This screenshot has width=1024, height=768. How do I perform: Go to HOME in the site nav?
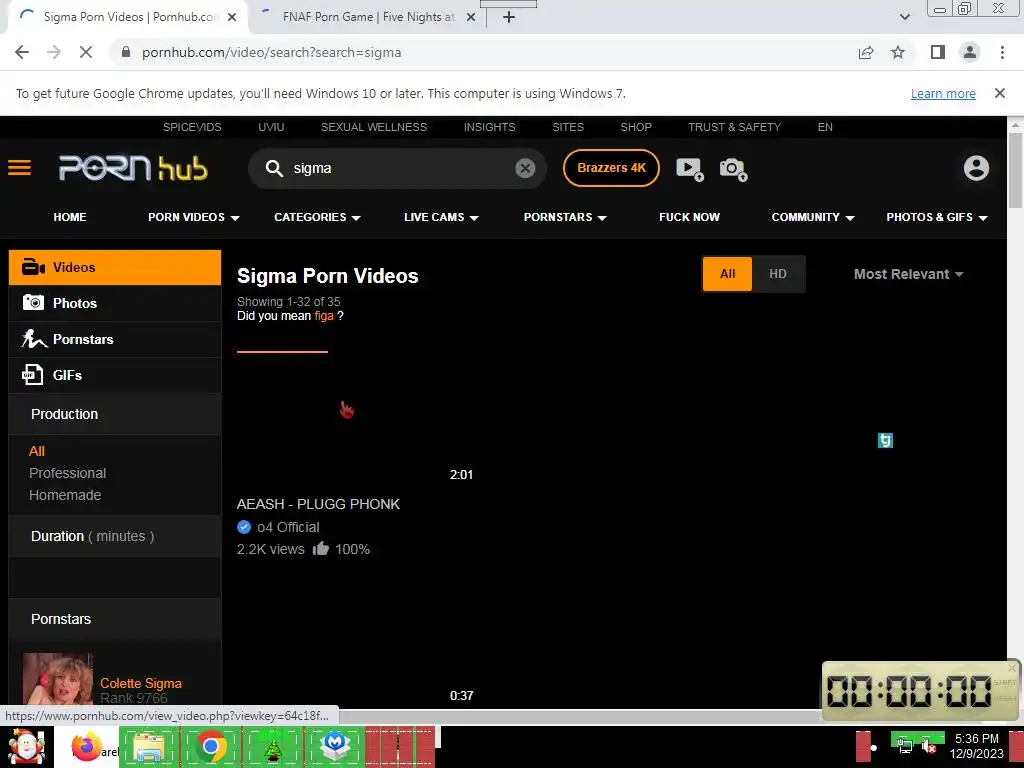tap(70, 217)
